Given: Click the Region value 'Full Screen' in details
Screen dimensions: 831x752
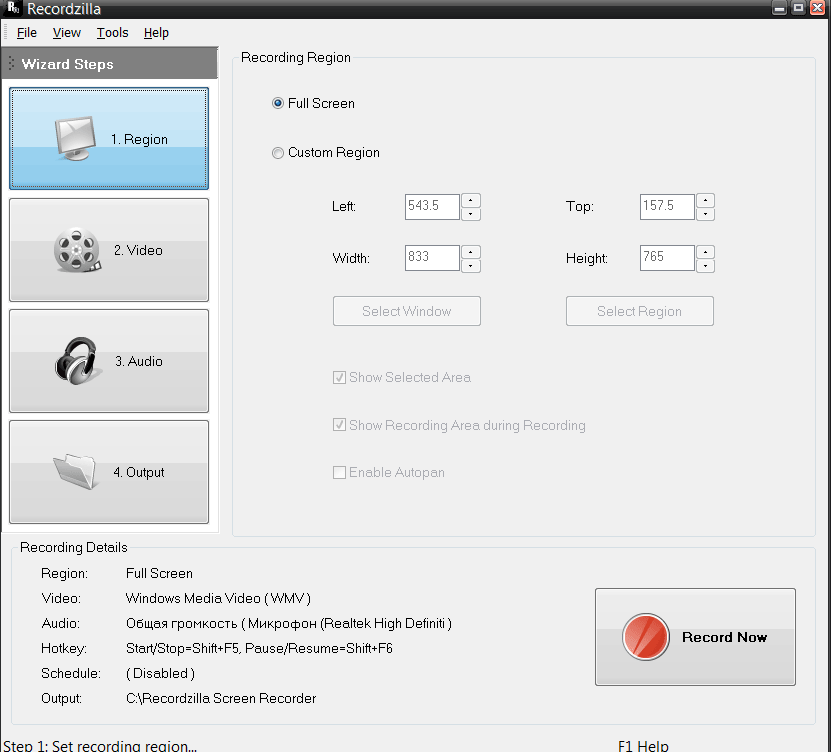Looking at the screenshot, I should pos(160,573).
